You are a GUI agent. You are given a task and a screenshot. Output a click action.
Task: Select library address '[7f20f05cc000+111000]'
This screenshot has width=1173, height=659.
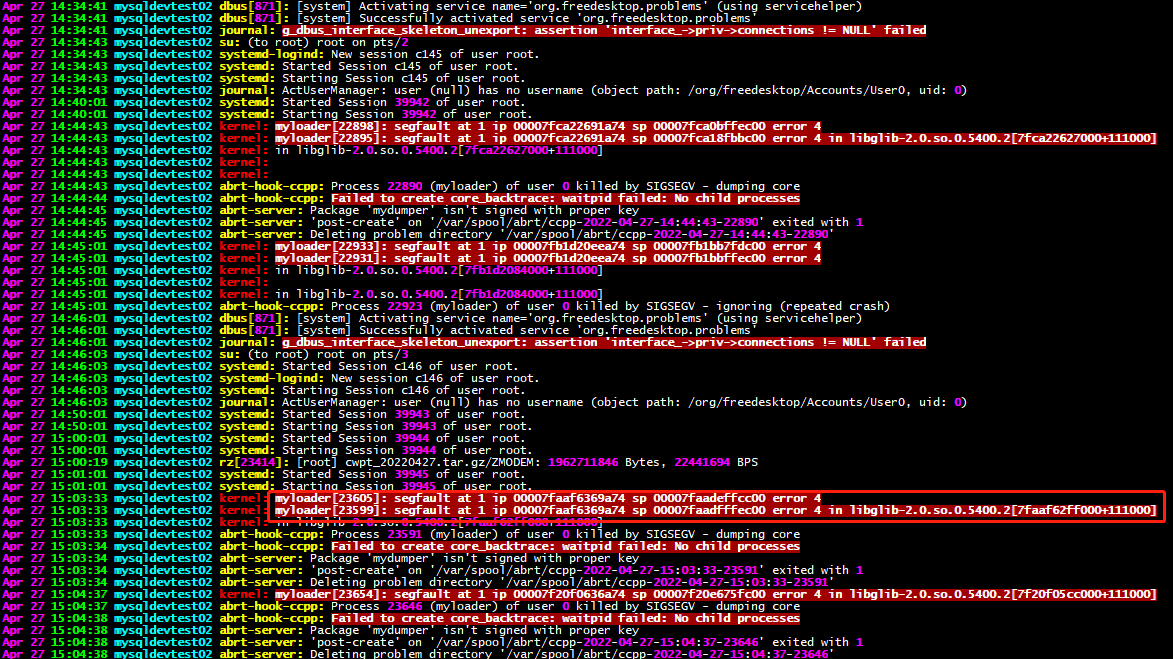click(x=1082, y=594)
